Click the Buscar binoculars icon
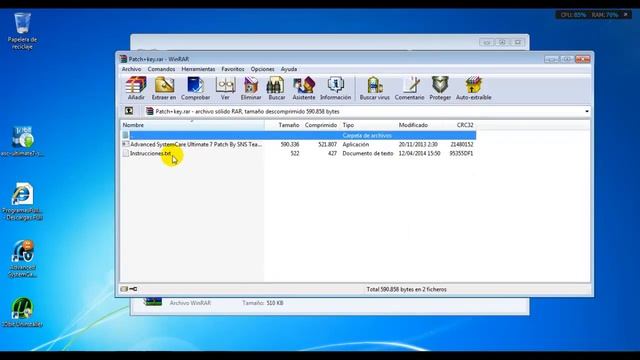 276,88
